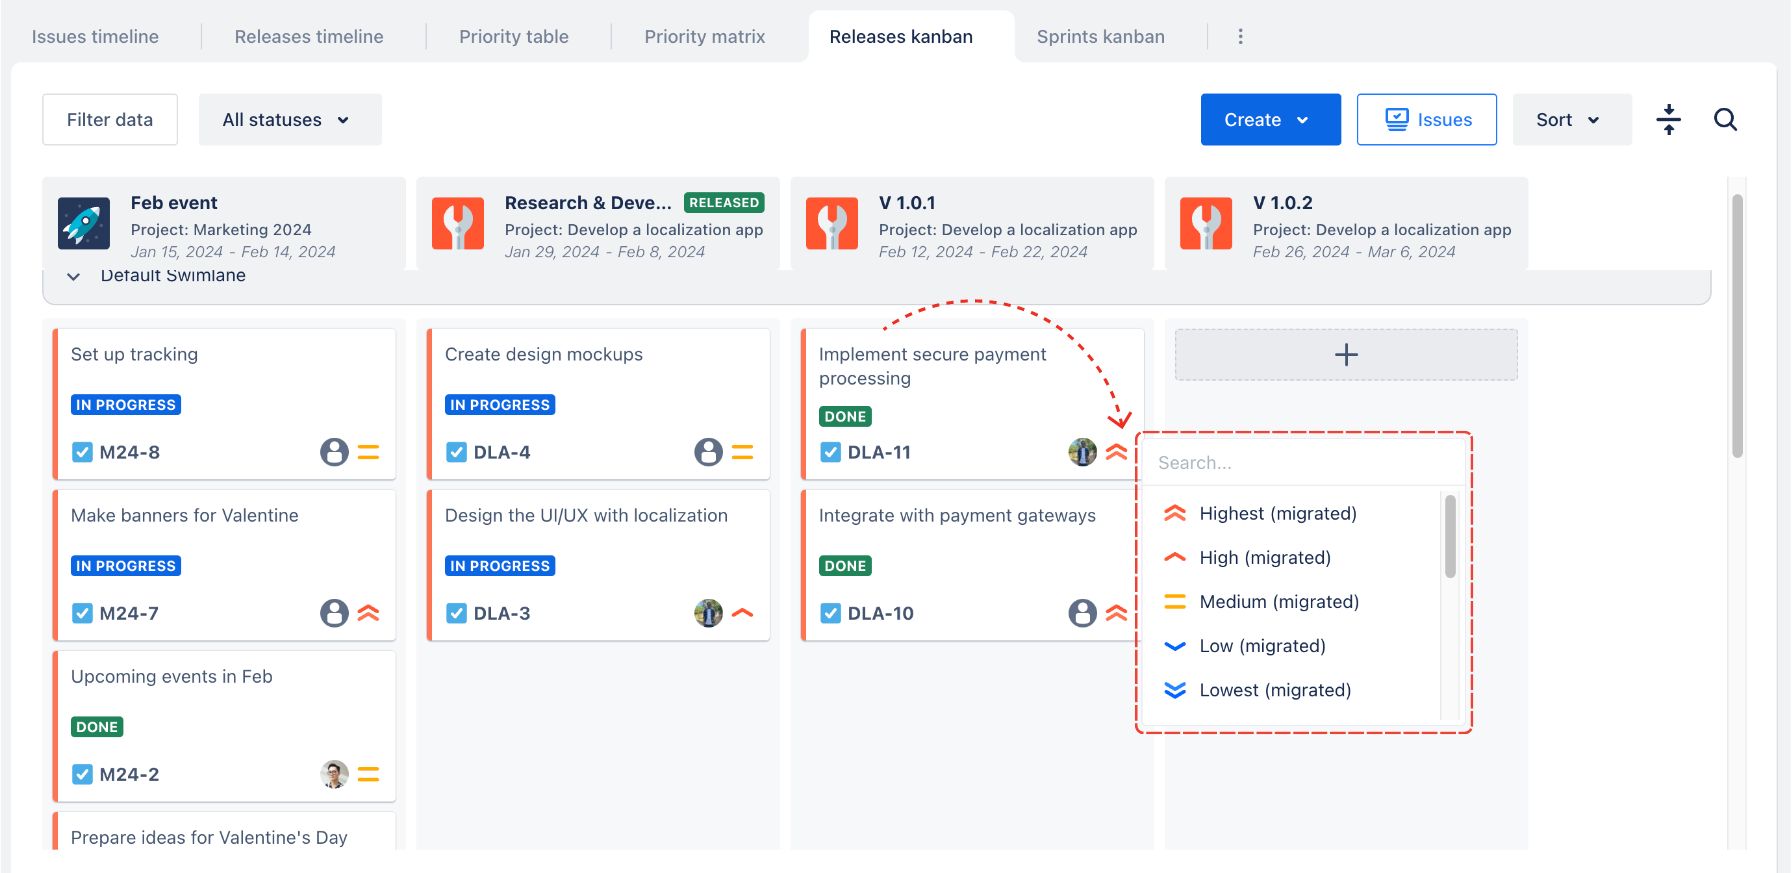The width and height of the screenshot is (1792, 873).
Task: Expand the Sort dropdown
Action: point(1570,120)
